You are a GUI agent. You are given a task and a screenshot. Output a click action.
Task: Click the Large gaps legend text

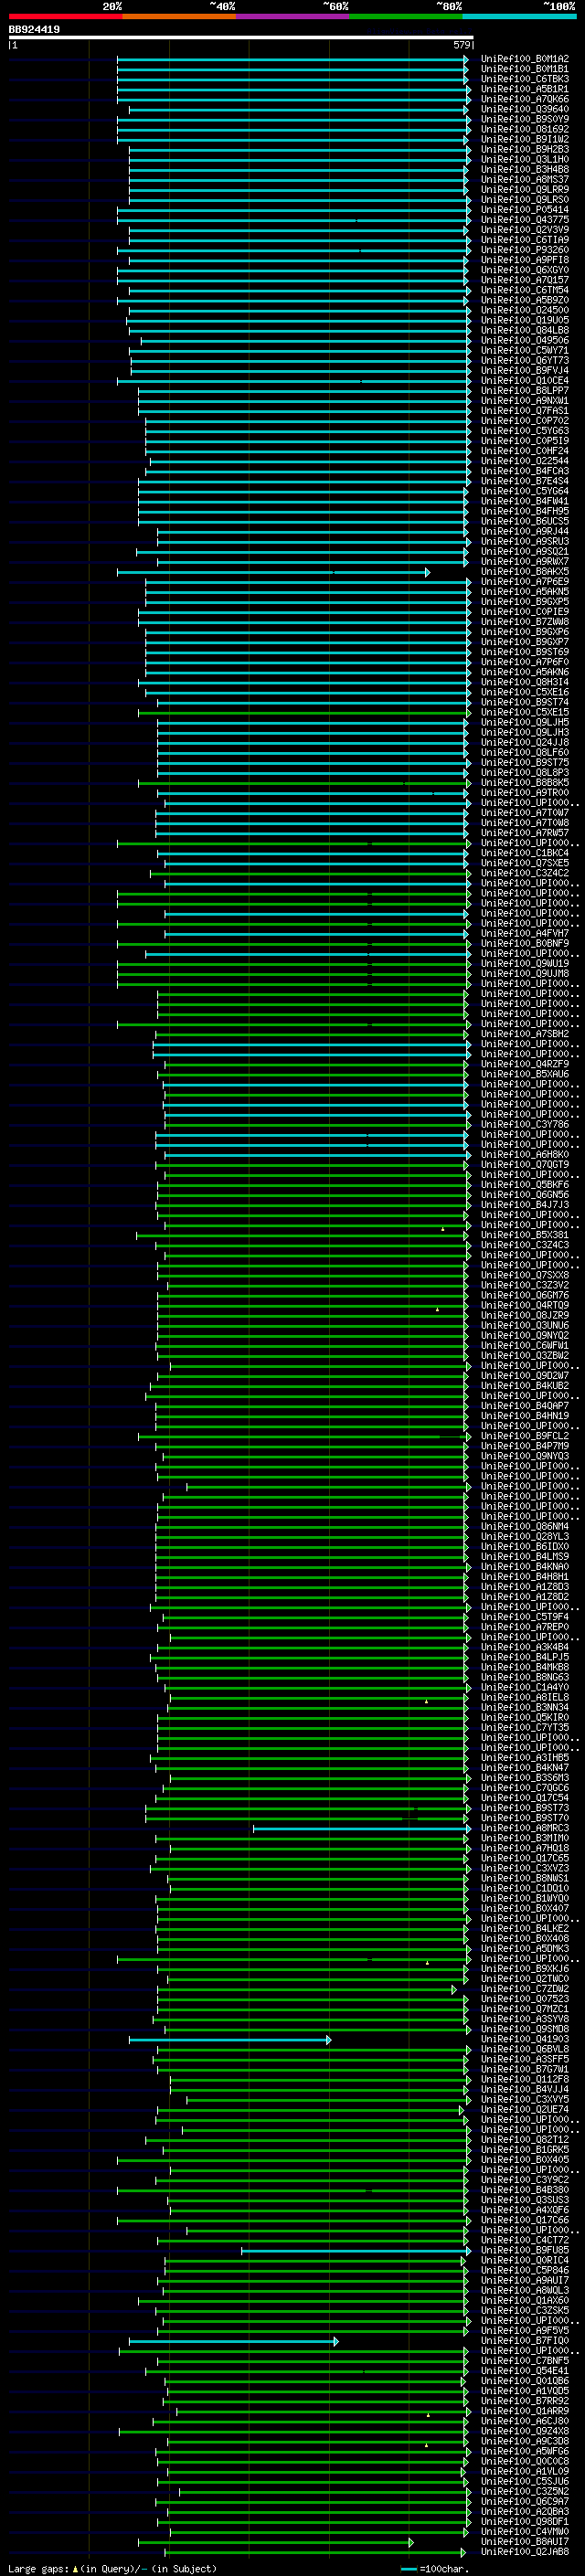(112, 2569)
